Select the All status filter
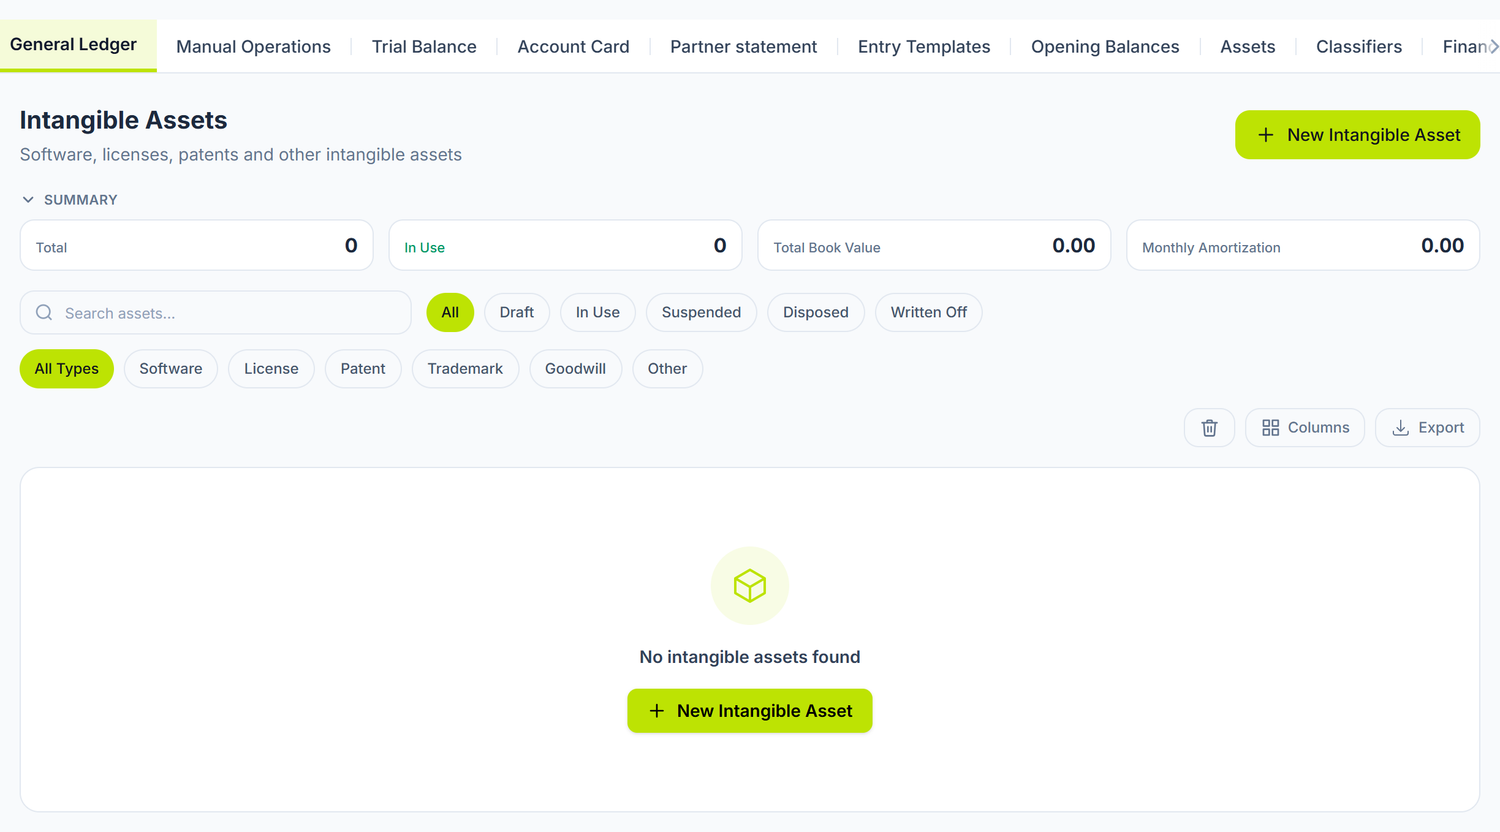The width and height of the screenshot is (1500, 832). [450, 313]
